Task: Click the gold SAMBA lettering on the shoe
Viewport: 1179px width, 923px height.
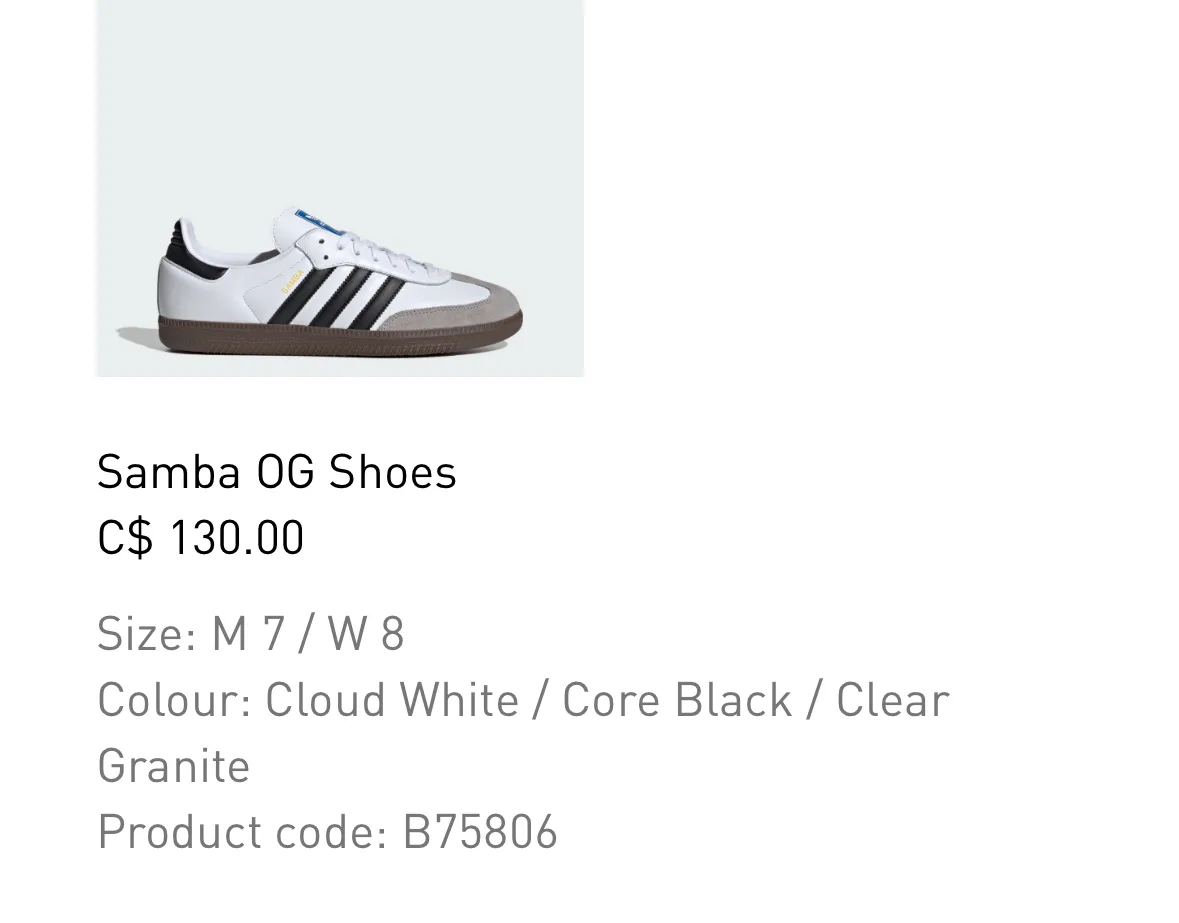Action: pyautogui.click(x=292, y=281)
